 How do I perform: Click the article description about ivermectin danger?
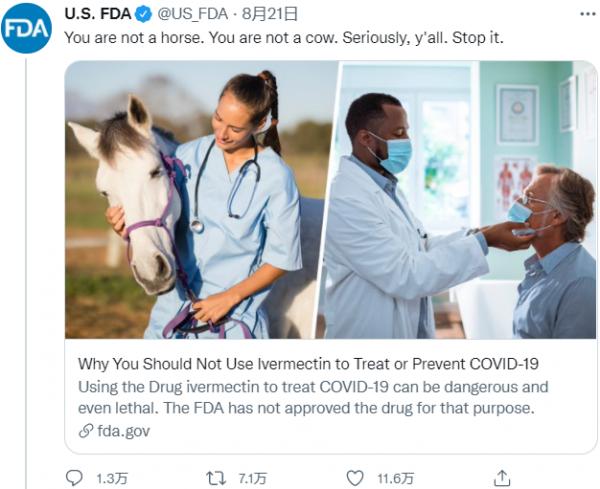point(313,397)
